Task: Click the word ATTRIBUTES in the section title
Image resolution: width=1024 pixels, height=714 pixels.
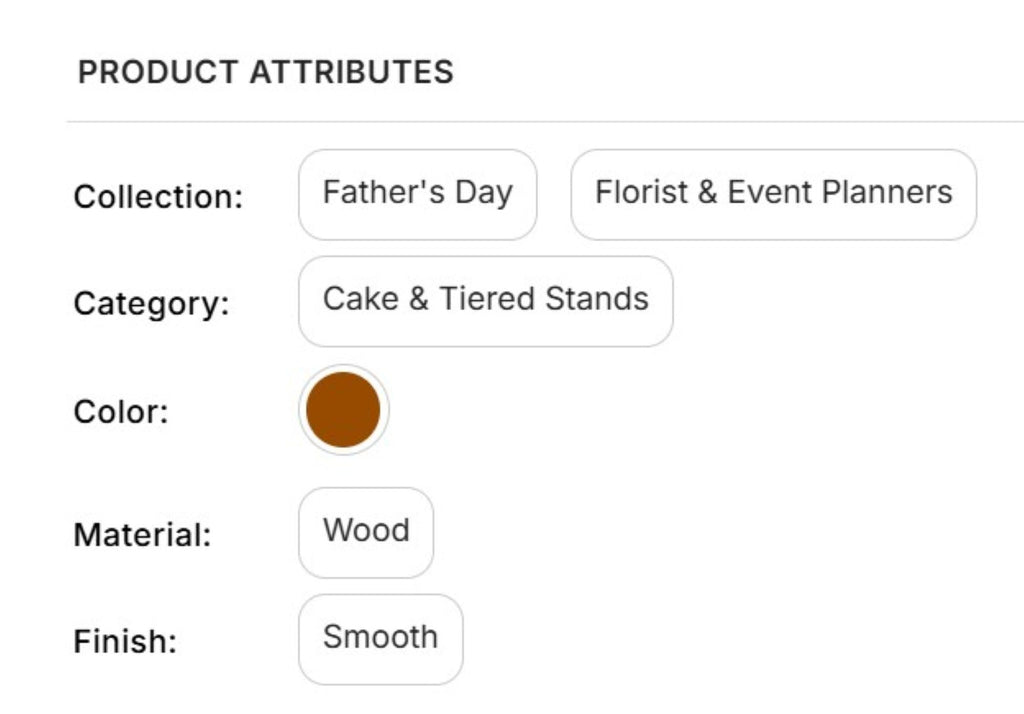Action: (x=351, y=72)
